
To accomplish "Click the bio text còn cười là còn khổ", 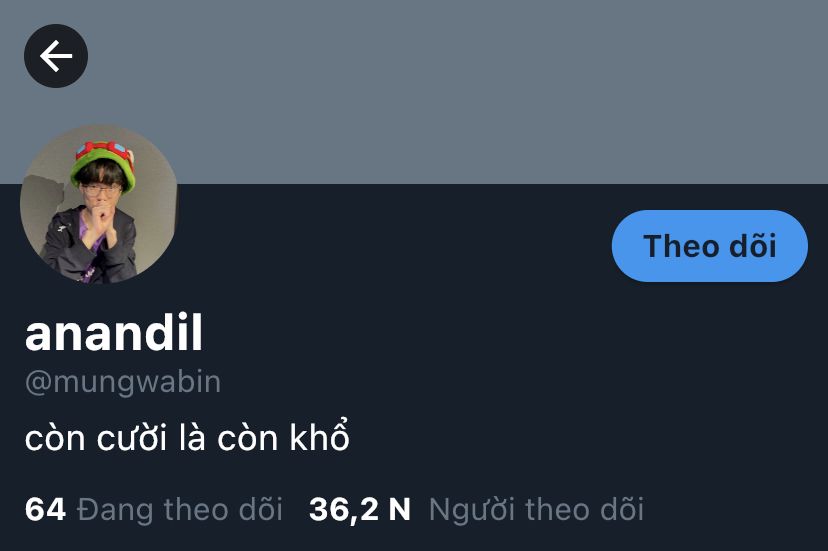I will 187,437.
